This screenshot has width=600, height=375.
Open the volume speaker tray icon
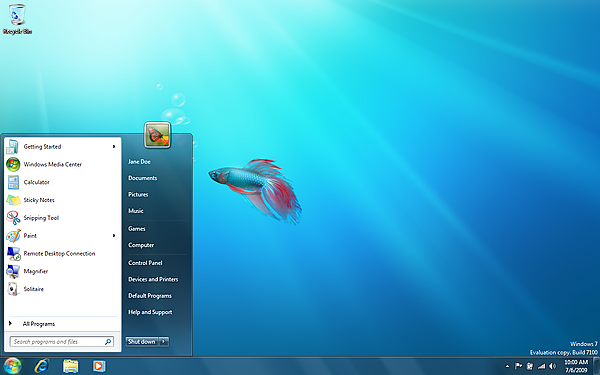coord(552,366)
